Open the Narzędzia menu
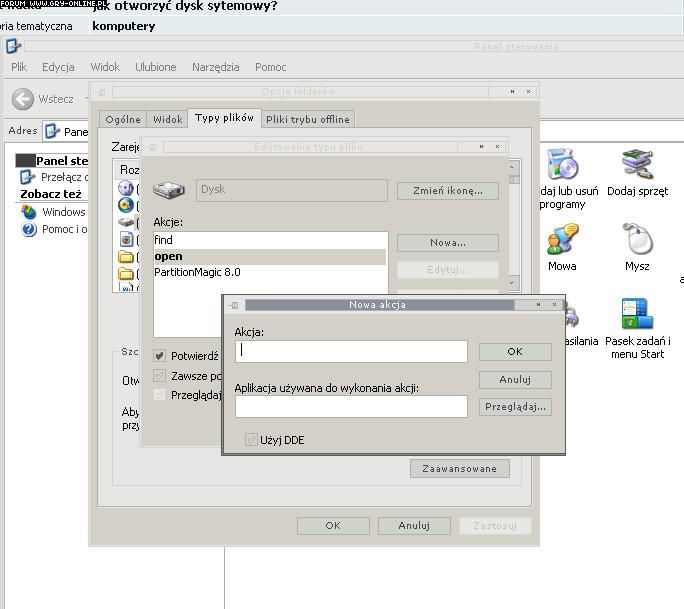This screenshot has width=684, height=609. [215, 67]
